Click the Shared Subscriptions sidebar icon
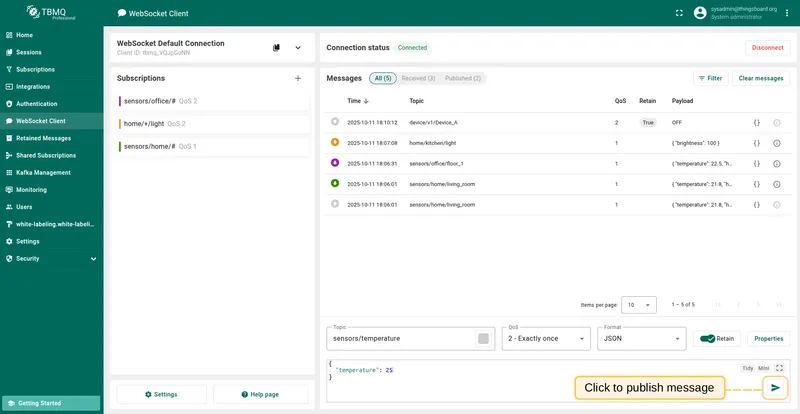The height and width of the screenshot is (414, 800). 9,155
